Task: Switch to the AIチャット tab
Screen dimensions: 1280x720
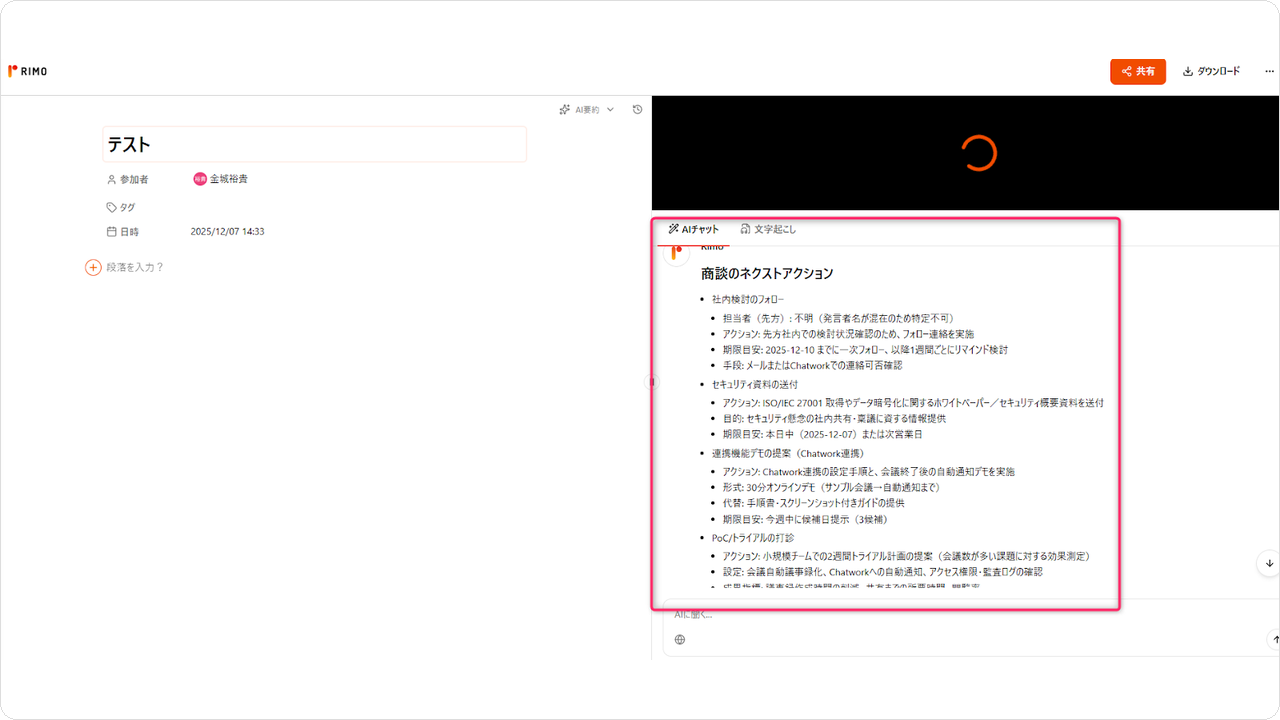Action: tap(693, 229)
